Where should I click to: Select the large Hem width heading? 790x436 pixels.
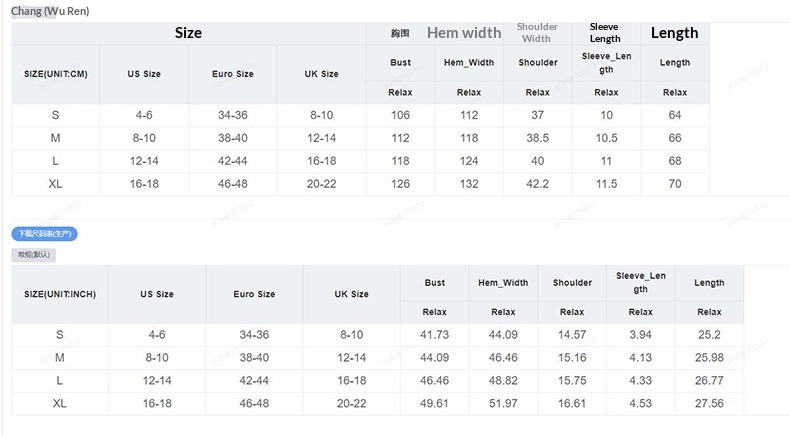click(464, 33)
